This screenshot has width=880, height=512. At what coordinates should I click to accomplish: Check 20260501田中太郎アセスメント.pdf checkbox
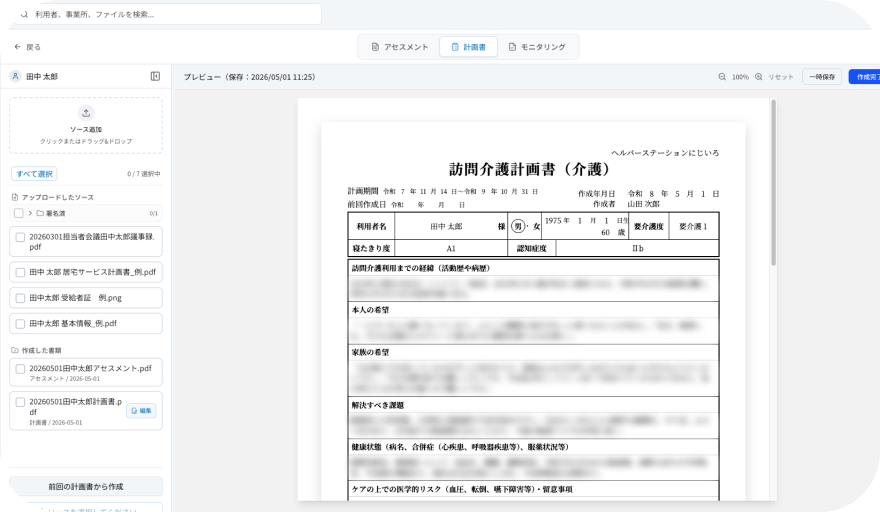[x=20, y=369]
